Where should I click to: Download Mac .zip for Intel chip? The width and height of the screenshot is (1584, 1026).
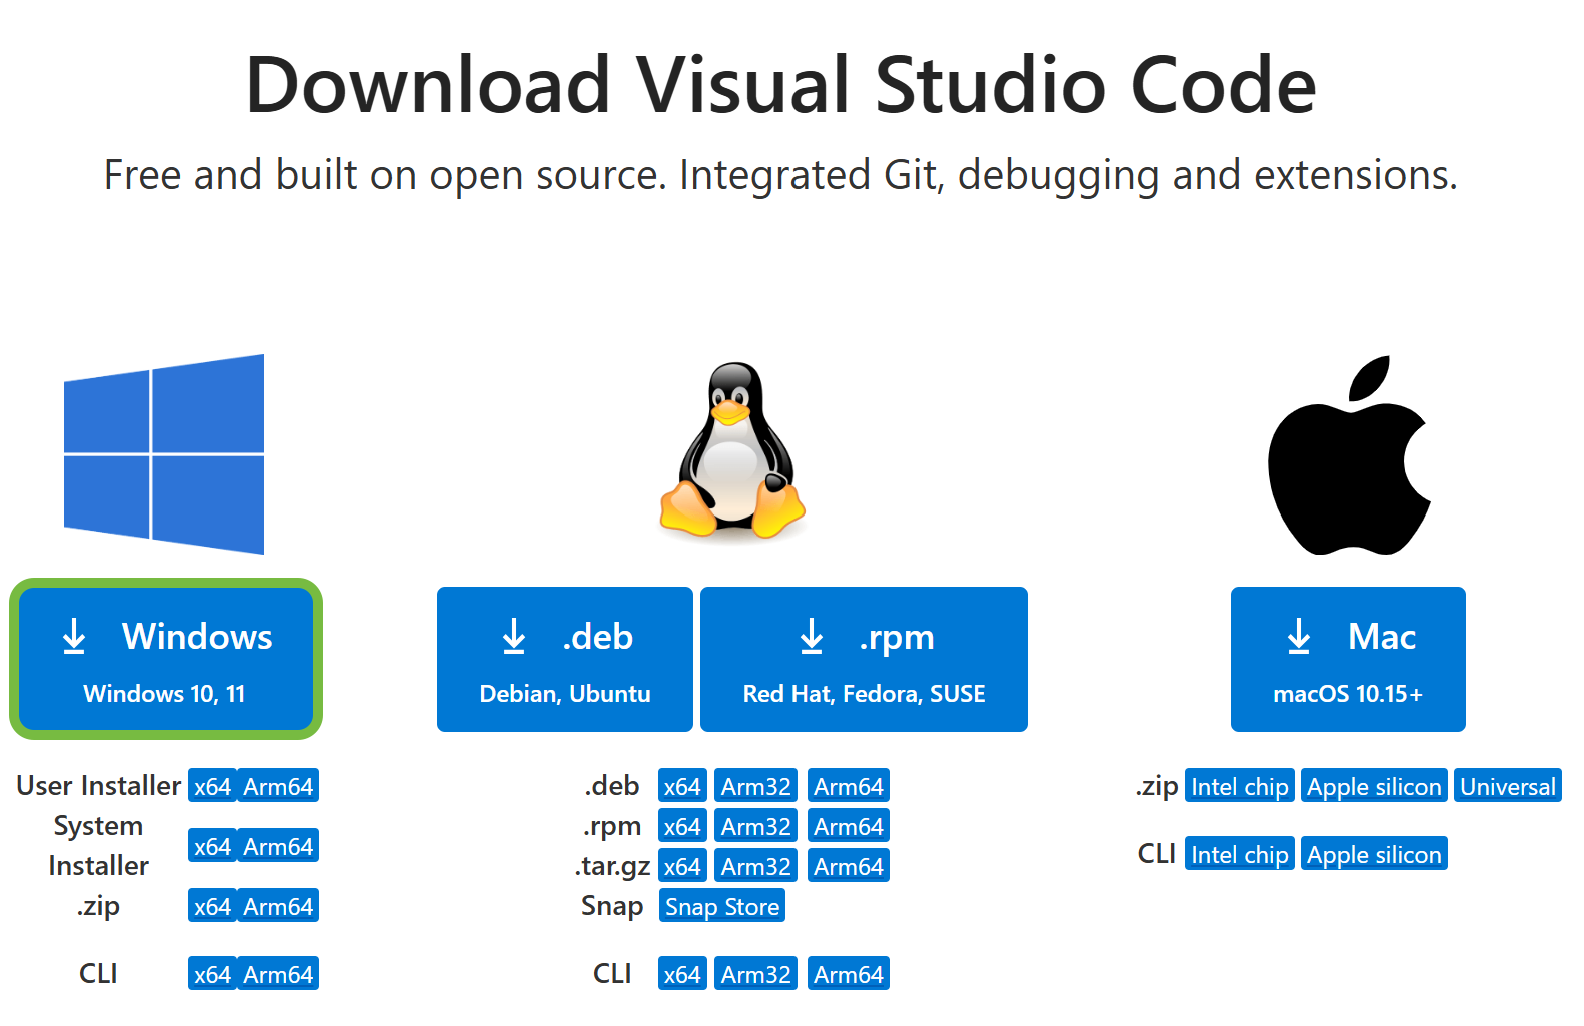pos(1240,786)
